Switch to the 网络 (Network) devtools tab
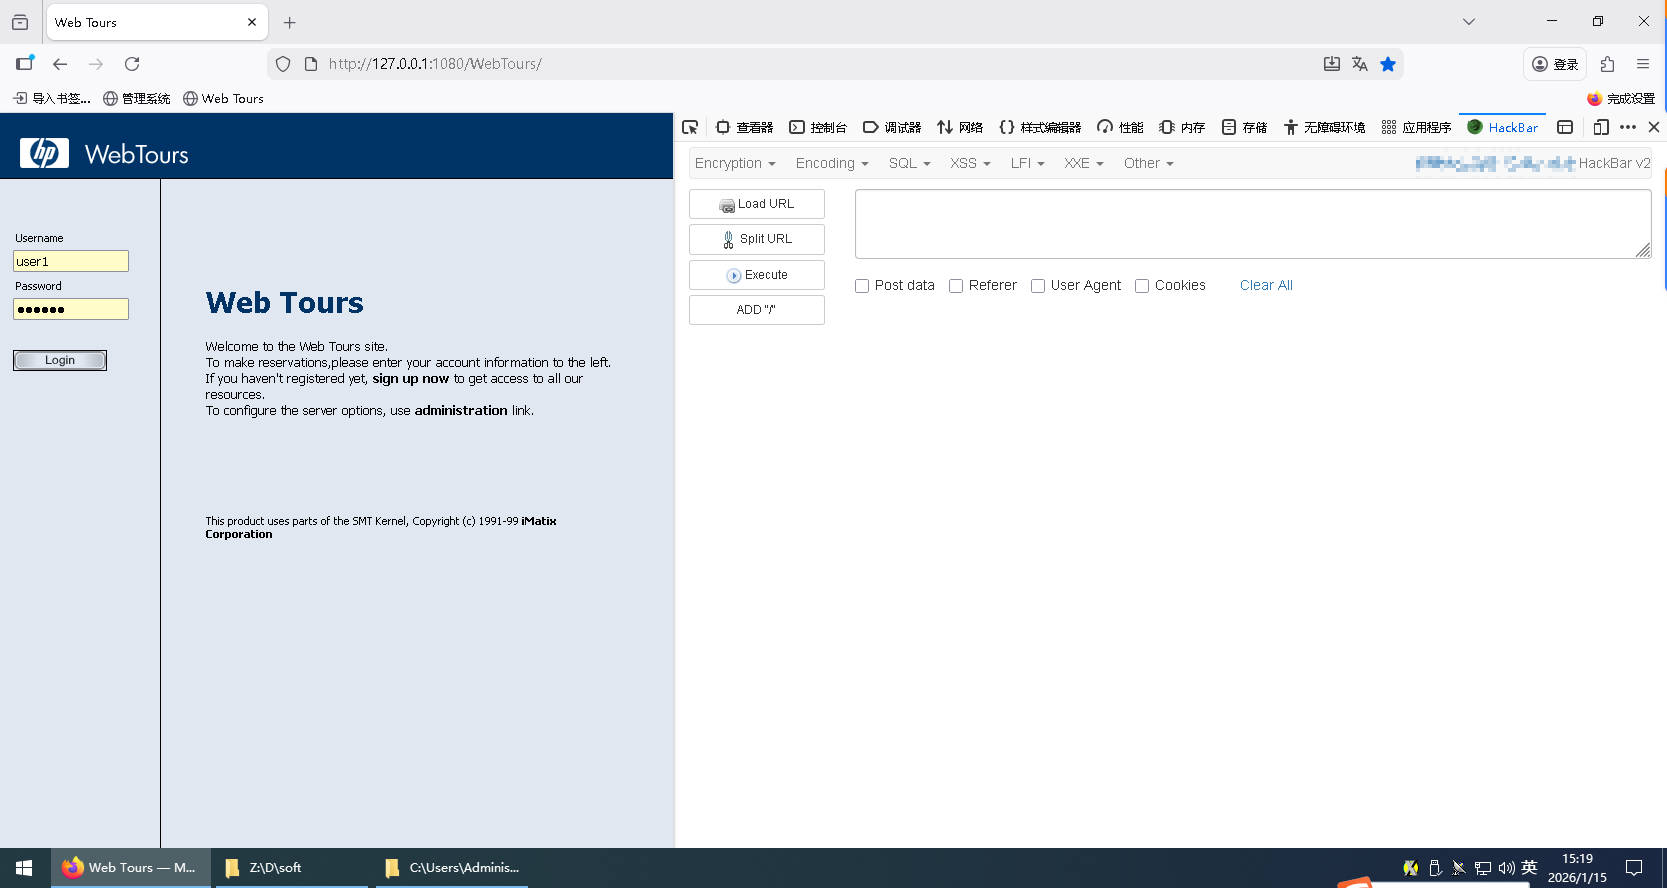The height and width of the screenshot is (888, 1667). 960,127
